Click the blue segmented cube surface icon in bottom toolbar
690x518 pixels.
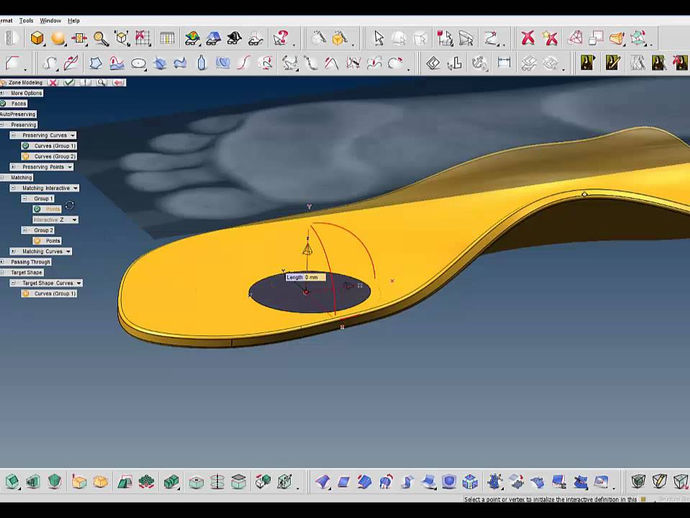pyautogui.click(x=470, y=481)
